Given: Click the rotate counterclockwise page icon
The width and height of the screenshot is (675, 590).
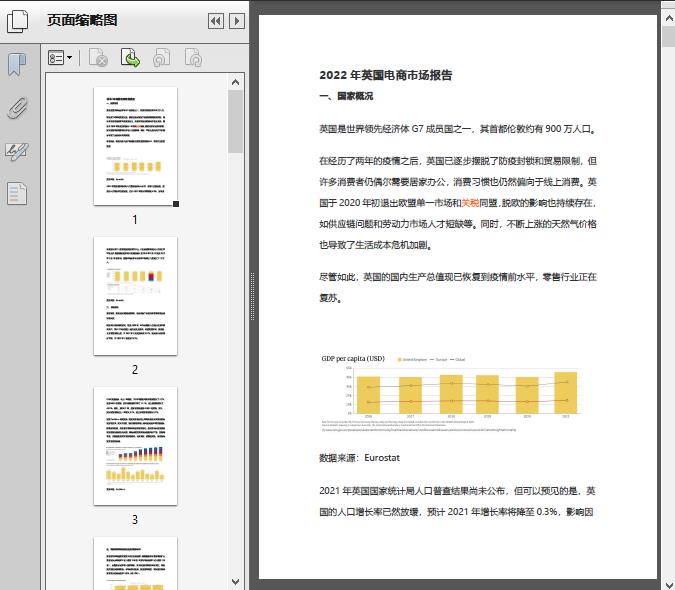Looking at the screenshot, I should pos(161,60).
